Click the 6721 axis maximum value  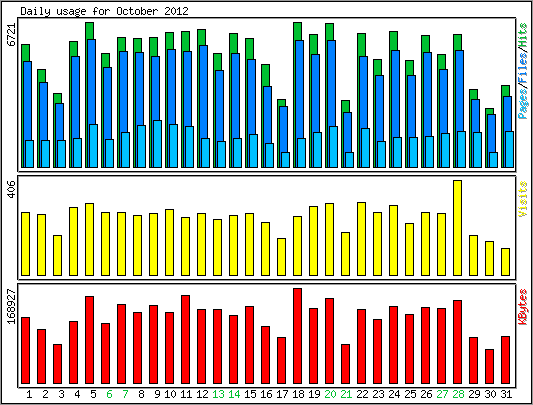click(x=12, y=35)
